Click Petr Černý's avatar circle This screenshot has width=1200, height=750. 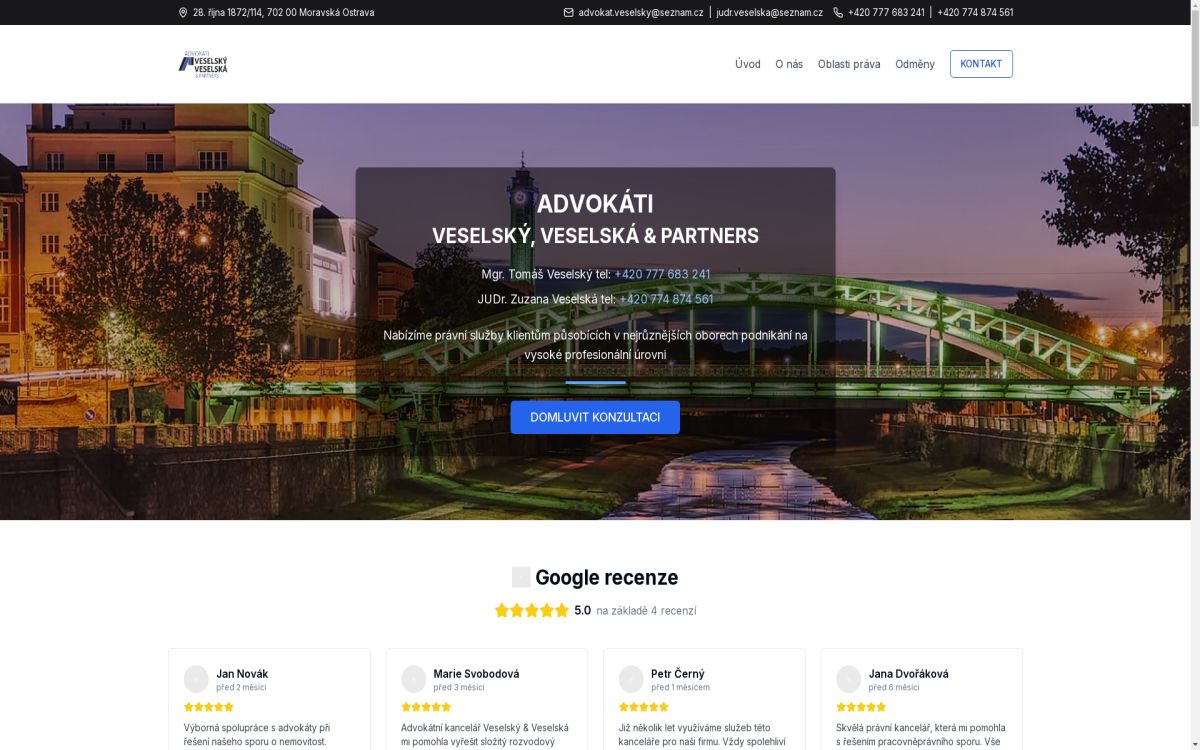[631, 678]
